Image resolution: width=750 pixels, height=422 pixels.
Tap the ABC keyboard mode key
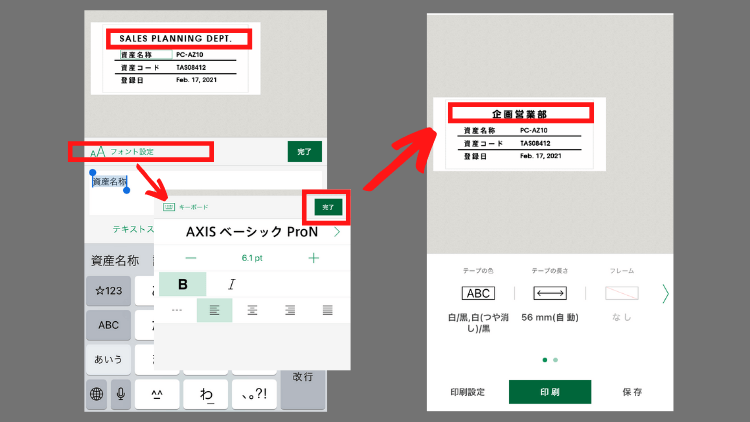[x=109, y=325]
